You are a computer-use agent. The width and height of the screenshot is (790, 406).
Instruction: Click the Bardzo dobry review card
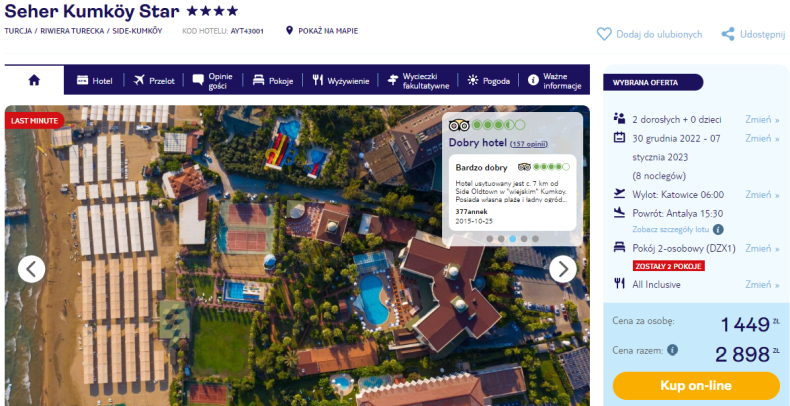[512, 192]
